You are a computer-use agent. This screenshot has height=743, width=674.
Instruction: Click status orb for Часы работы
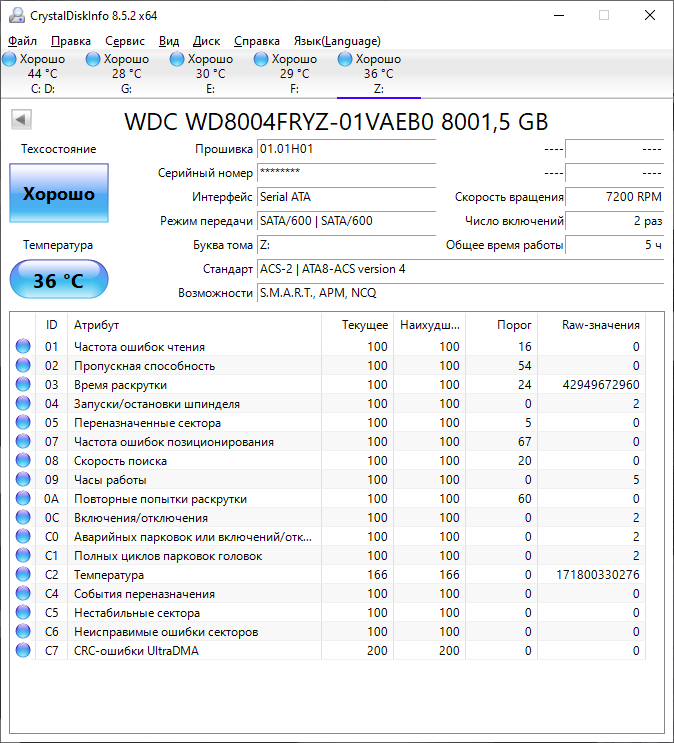23,480
